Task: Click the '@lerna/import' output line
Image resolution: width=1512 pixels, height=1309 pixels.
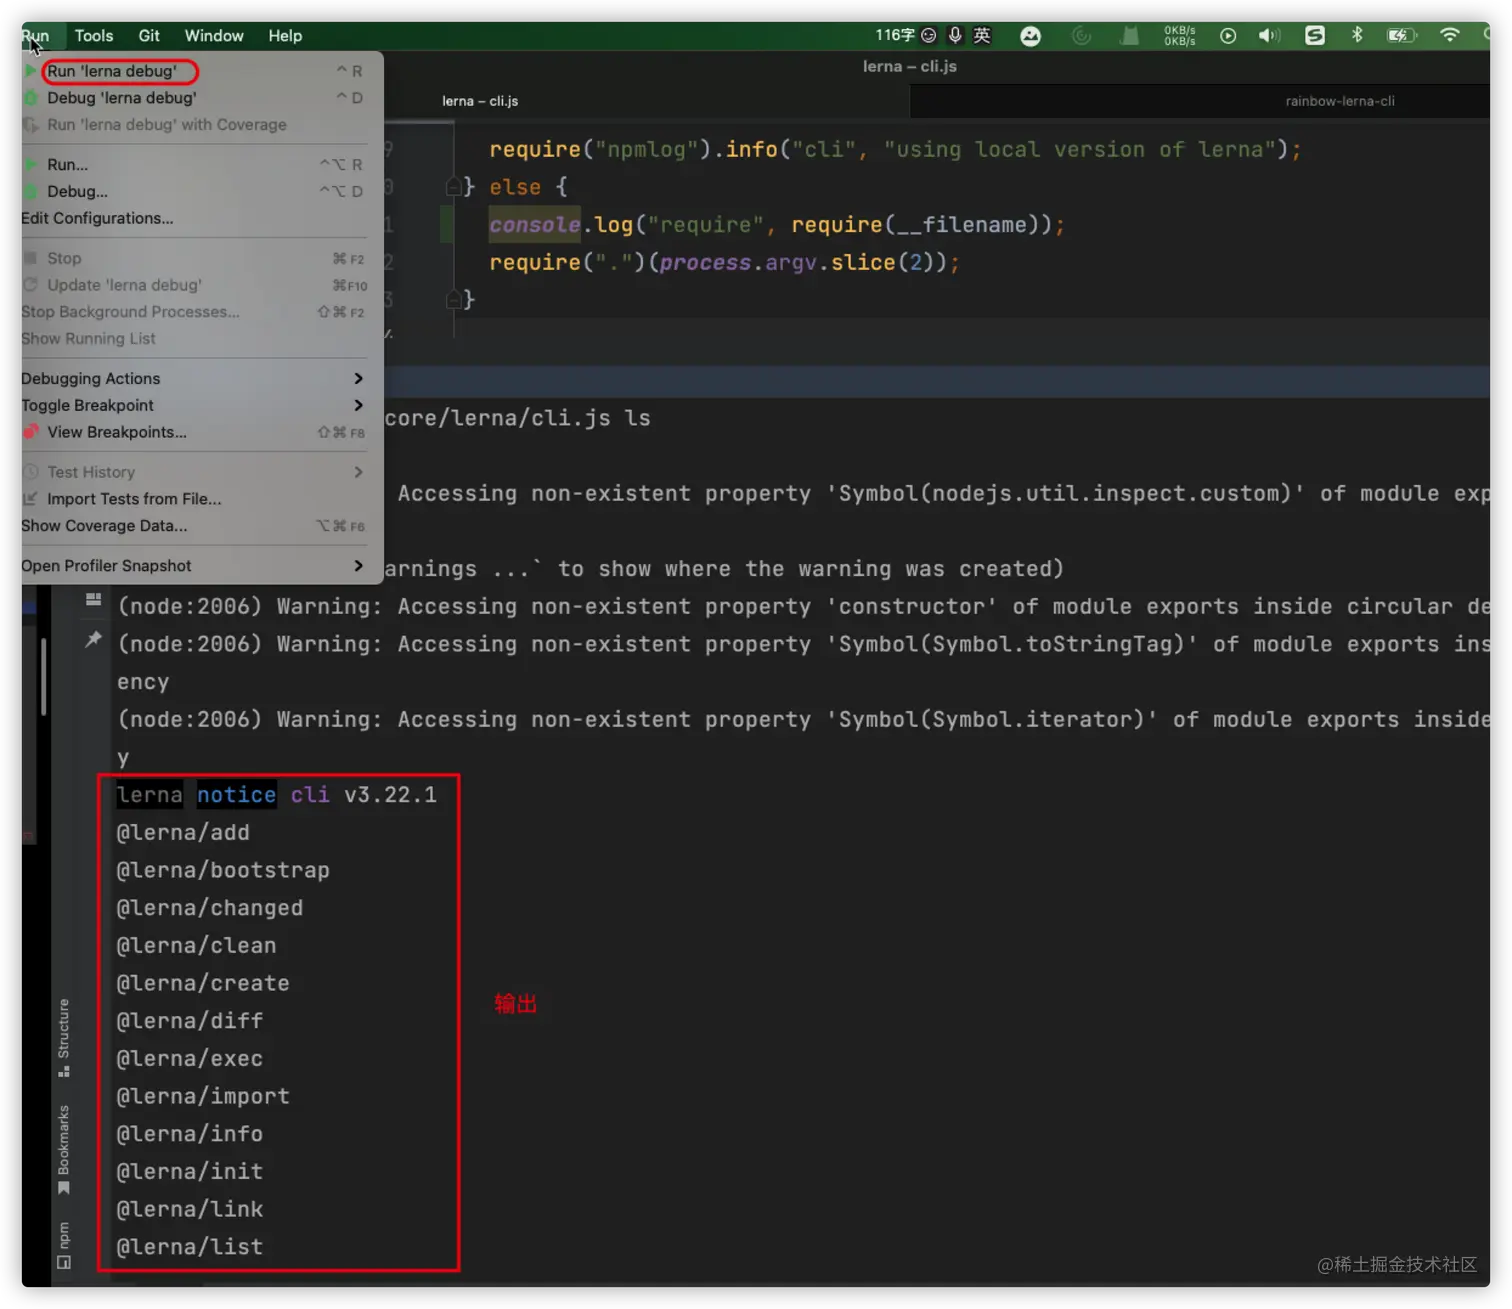Action: (x=203, y=1097)
